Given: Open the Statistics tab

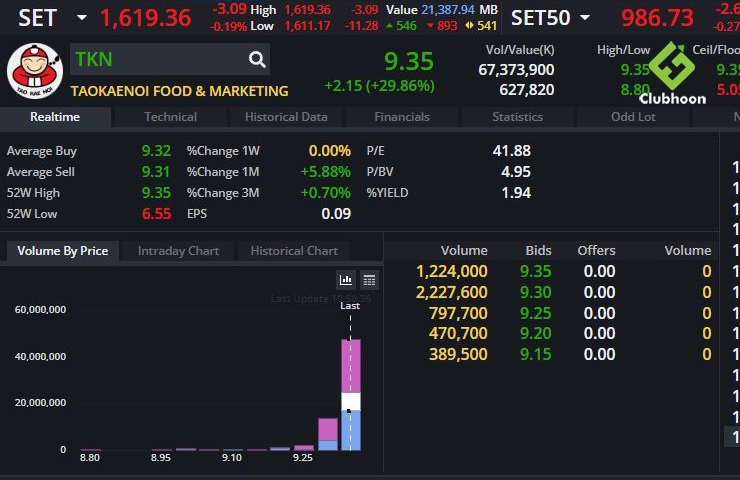Looking at the screenshot, I should click(517, 117).
